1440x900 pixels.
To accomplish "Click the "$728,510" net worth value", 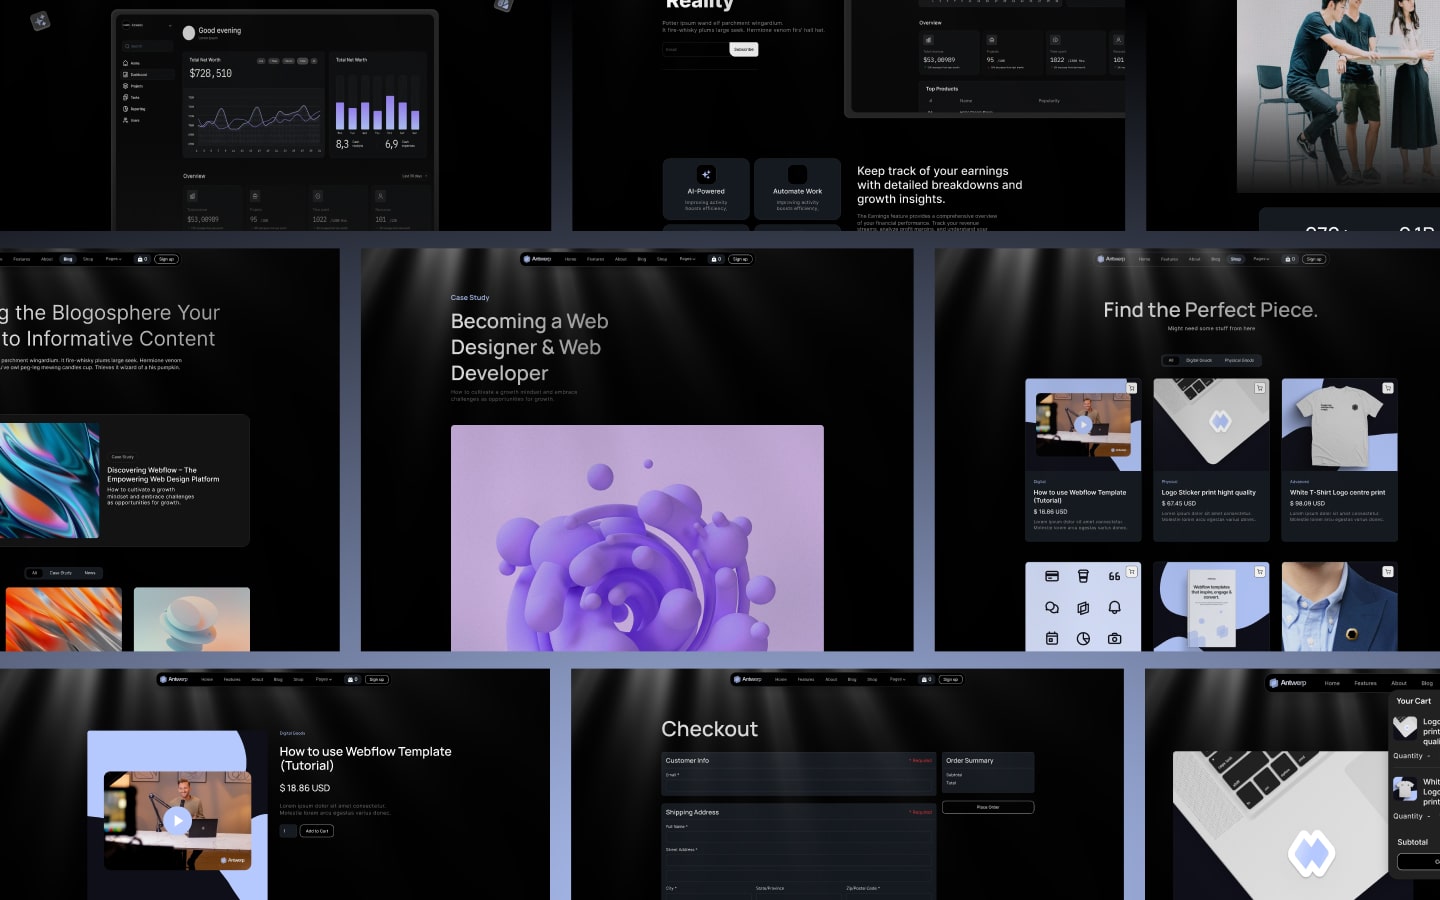I will 211,73.
